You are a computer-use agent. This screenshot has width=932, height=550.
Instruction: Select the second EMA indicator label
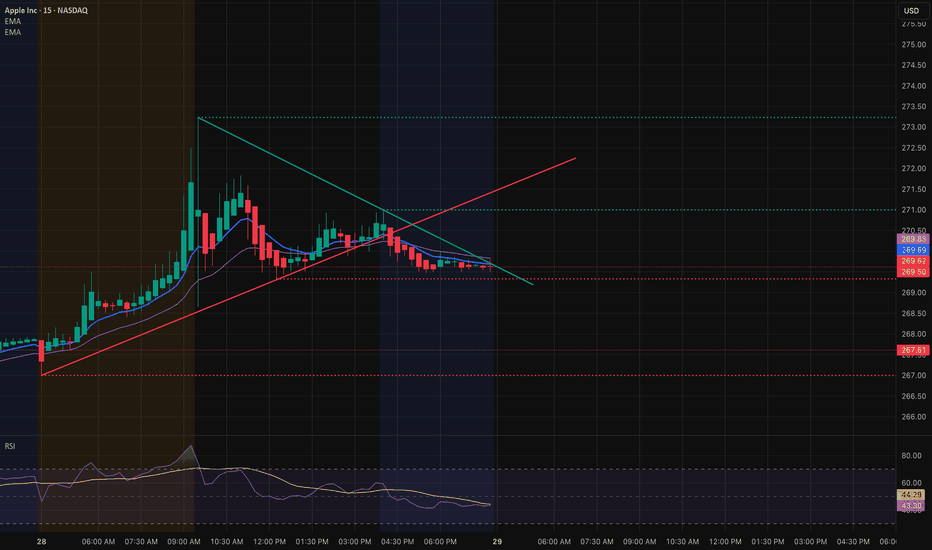12,32
